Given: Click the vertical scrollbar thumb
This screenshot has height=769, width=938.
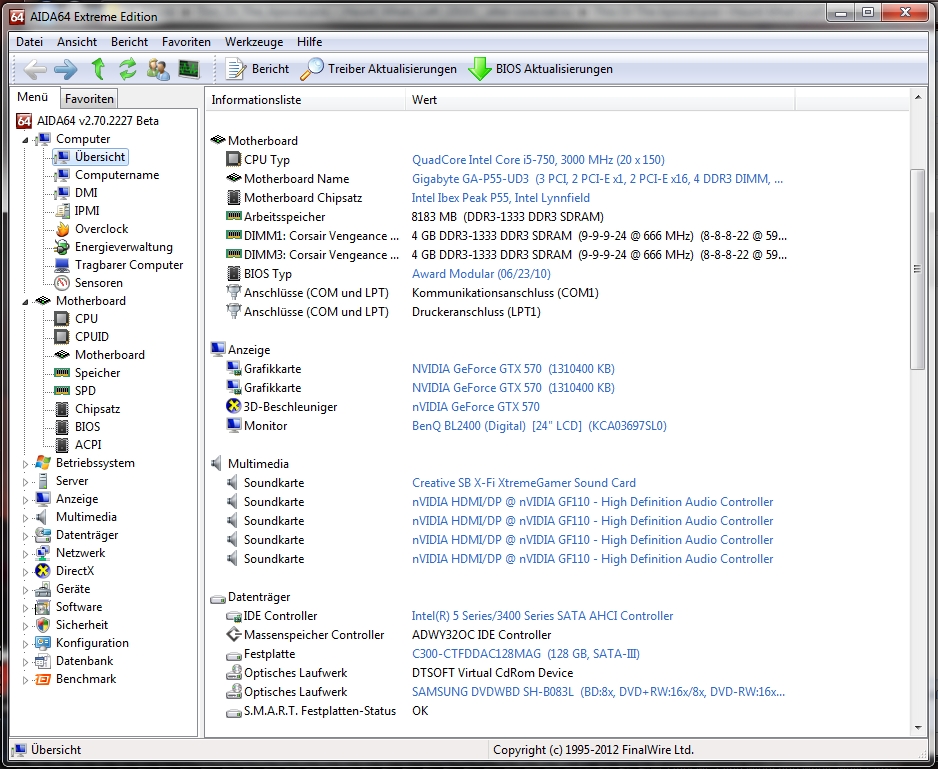Looking at the screenshot, I should click(917, 269).
